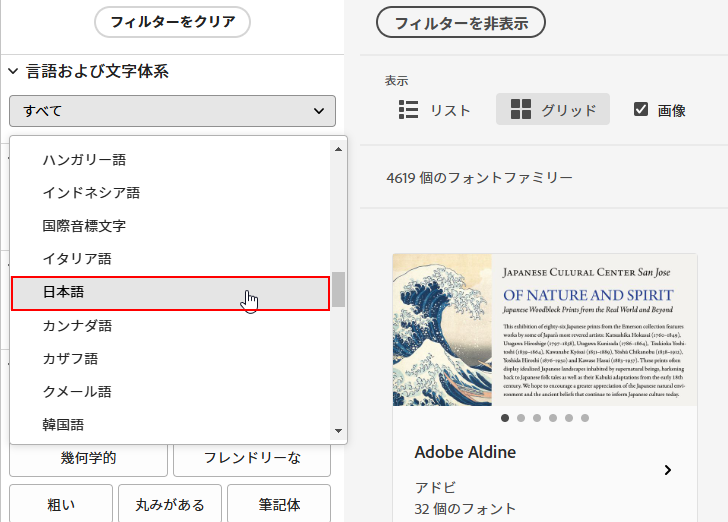
Task: Show first Adobe Aldine carousel image dot
Action: point(505,418)
